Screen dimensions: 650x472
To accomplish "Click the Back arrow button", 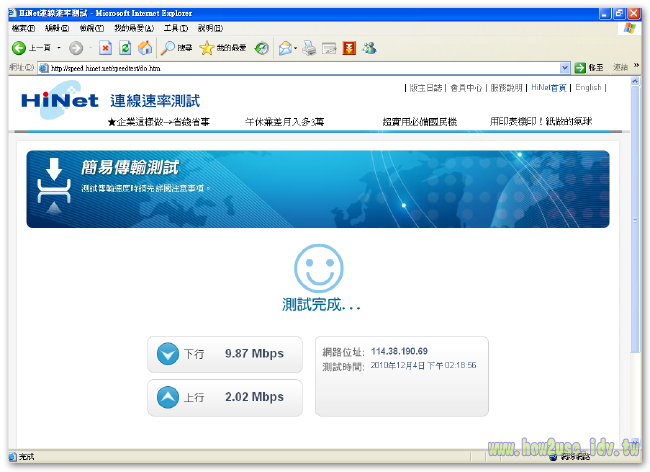I will point(19,48).
